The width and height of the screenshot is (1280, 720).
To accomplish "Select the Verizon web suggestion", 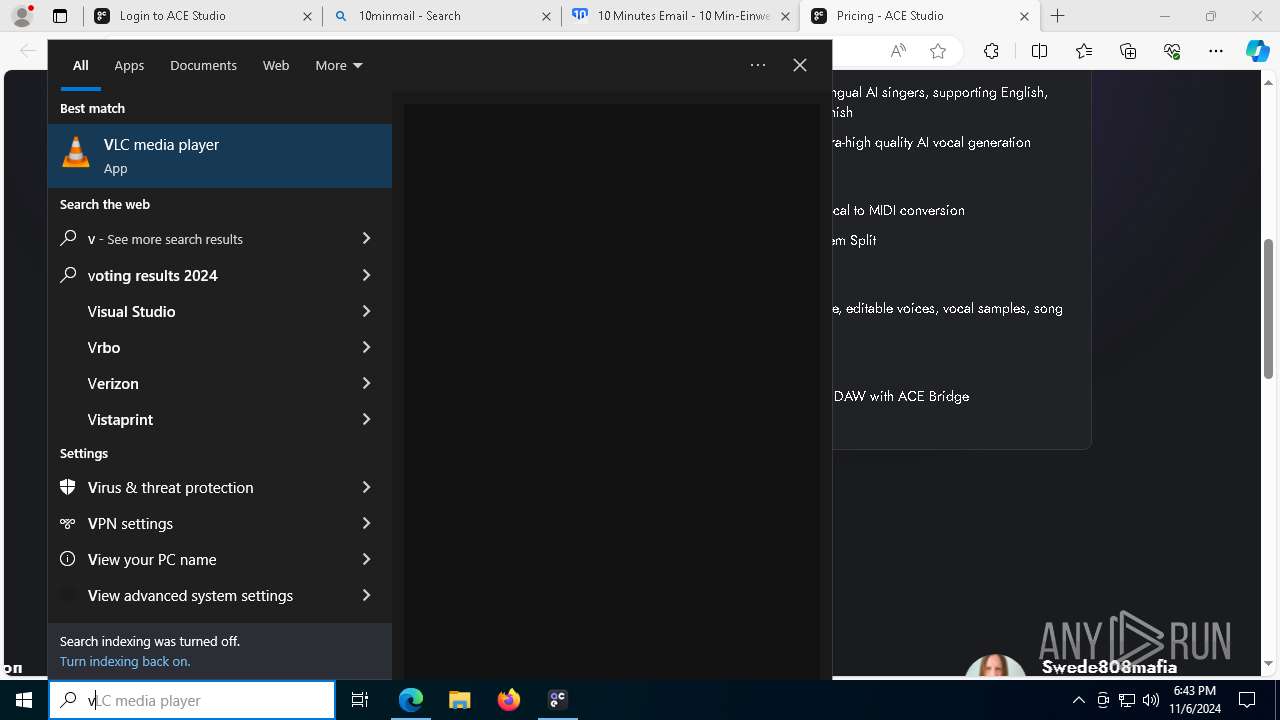I will (195, 383).
